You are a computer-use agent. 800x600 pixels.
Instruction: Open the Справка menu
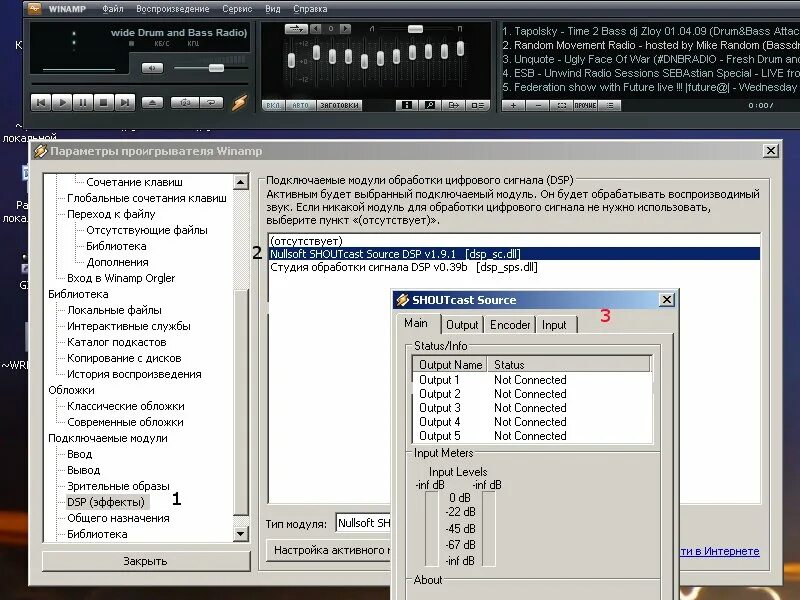point(310,9)
